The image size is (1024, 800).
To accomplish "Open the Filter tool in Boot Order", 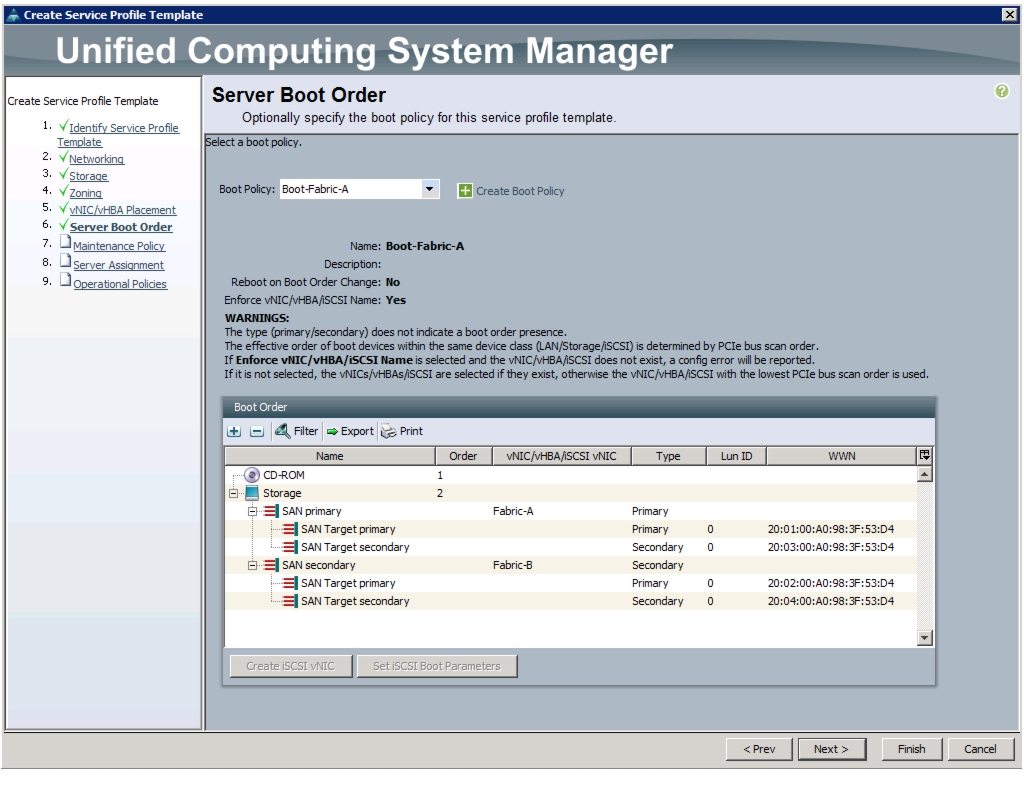I will pos(296,431).
